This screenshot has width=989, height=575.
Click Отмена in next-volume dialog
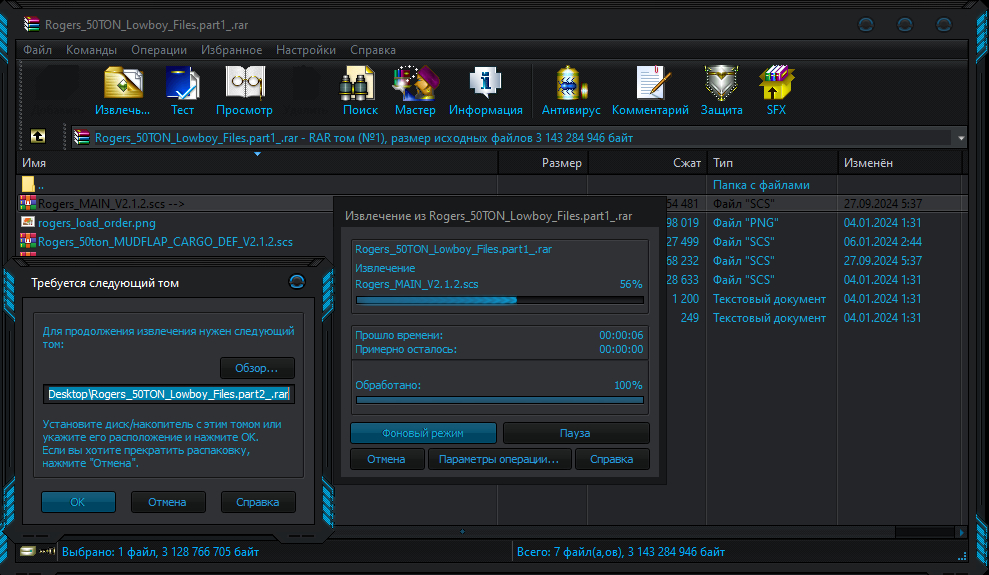point(168,502)
